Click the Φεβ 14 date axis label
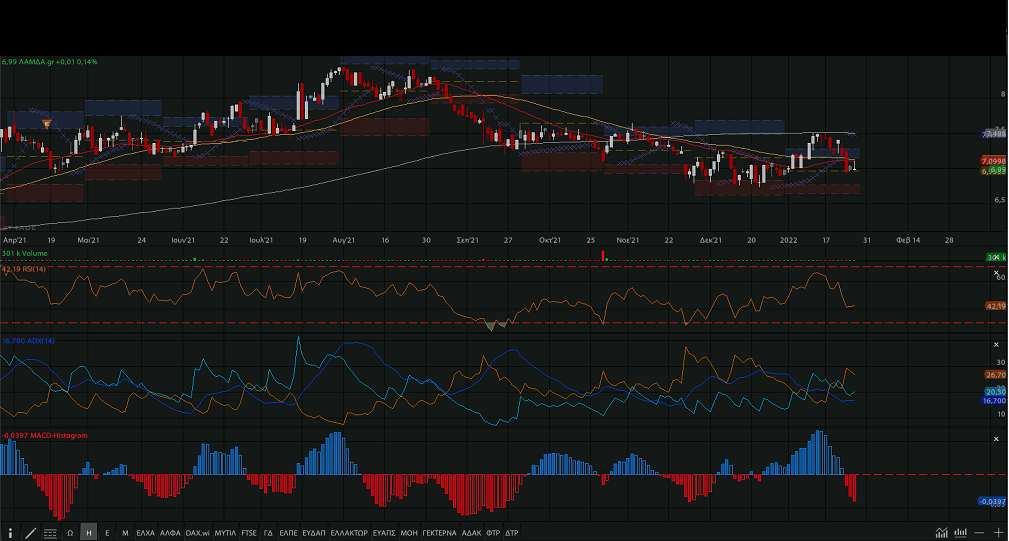1009x541 pixels. click(908, 240)
